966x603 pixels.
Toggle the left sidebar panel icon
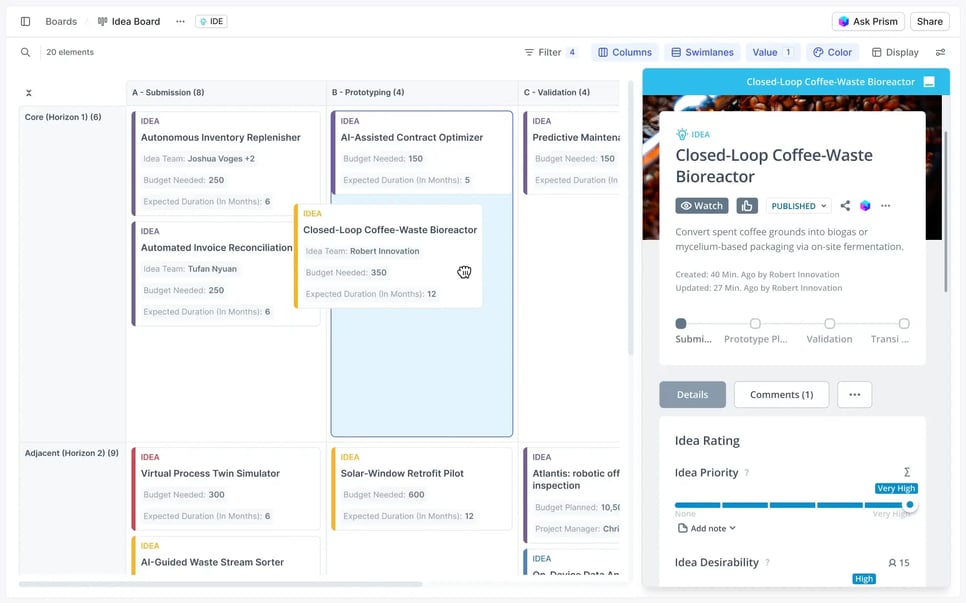tap(25, 21)
